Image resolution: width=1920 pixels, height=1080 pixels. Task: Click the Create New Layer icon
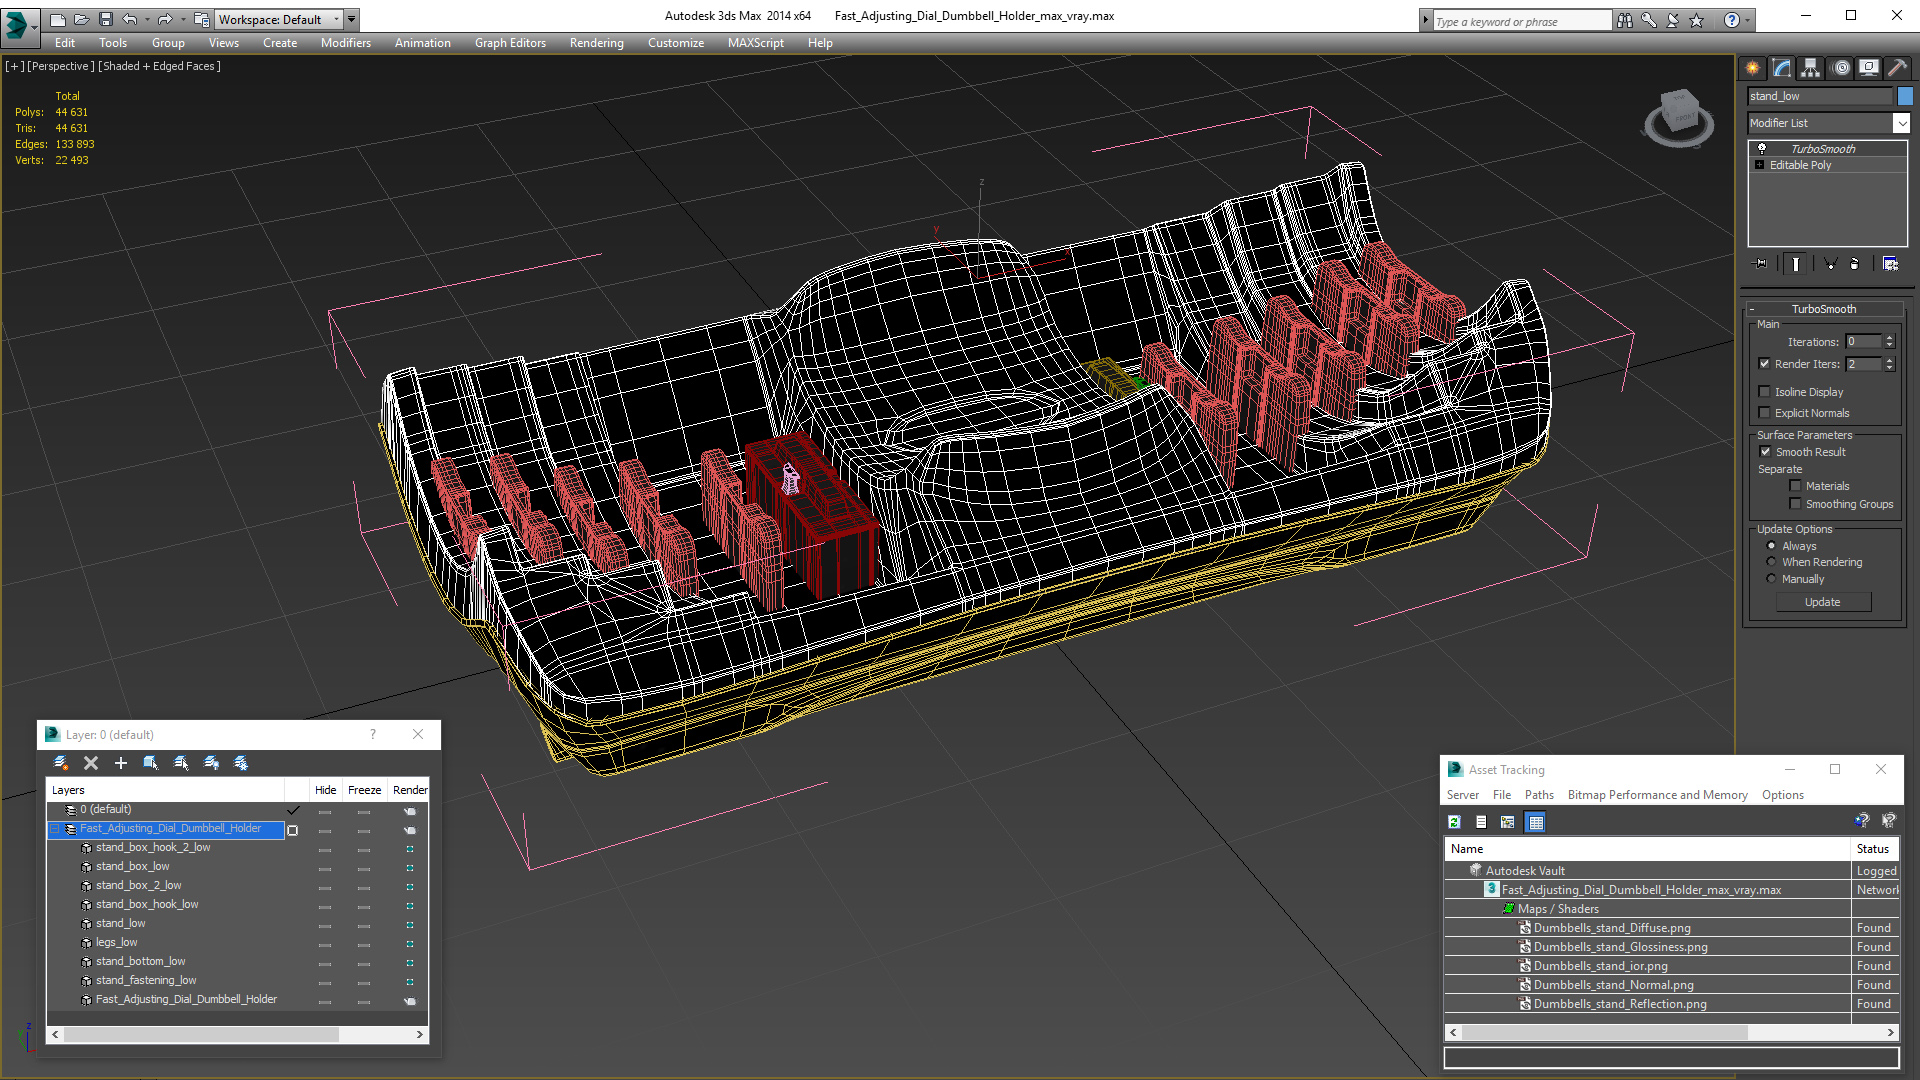tap(61, 763)
